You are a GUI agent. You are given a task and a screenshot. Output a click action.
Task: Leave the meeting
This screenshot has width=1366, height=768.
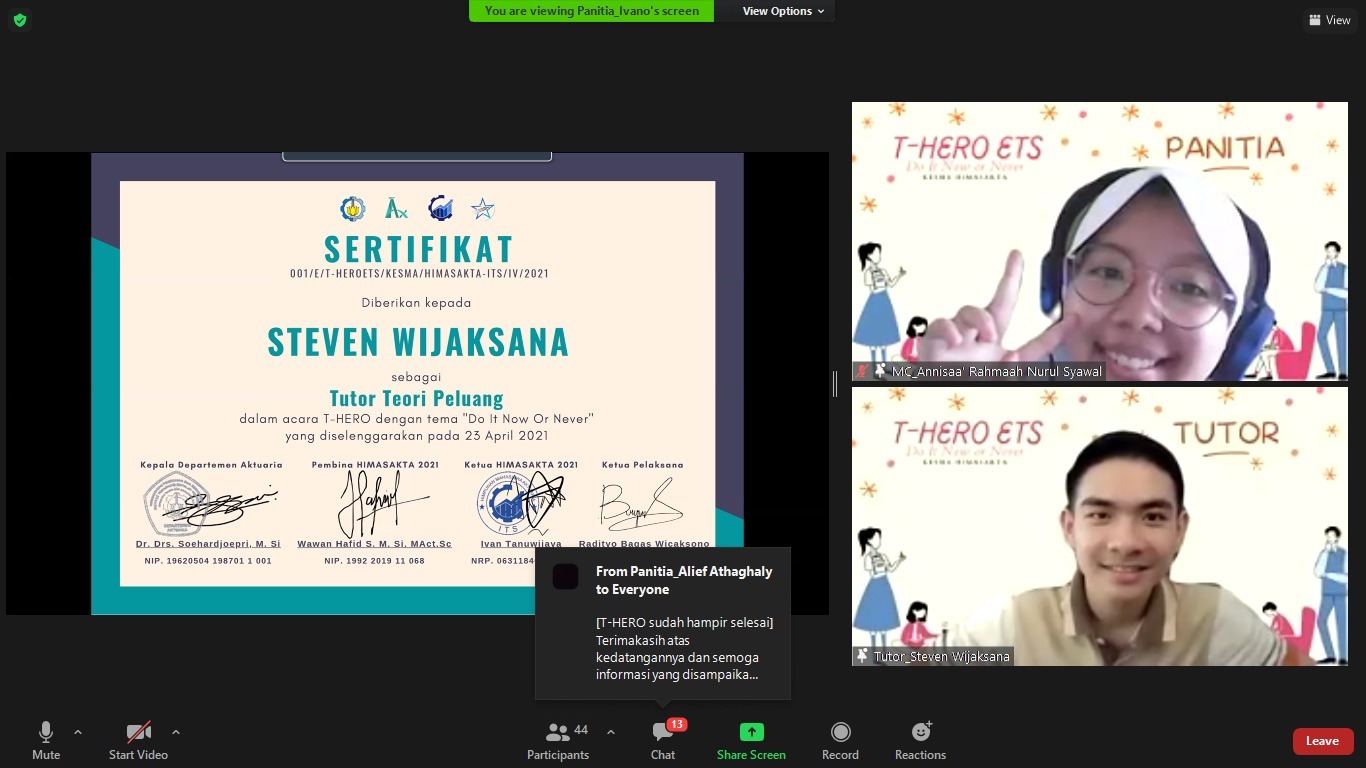[x=1322, y=741]
